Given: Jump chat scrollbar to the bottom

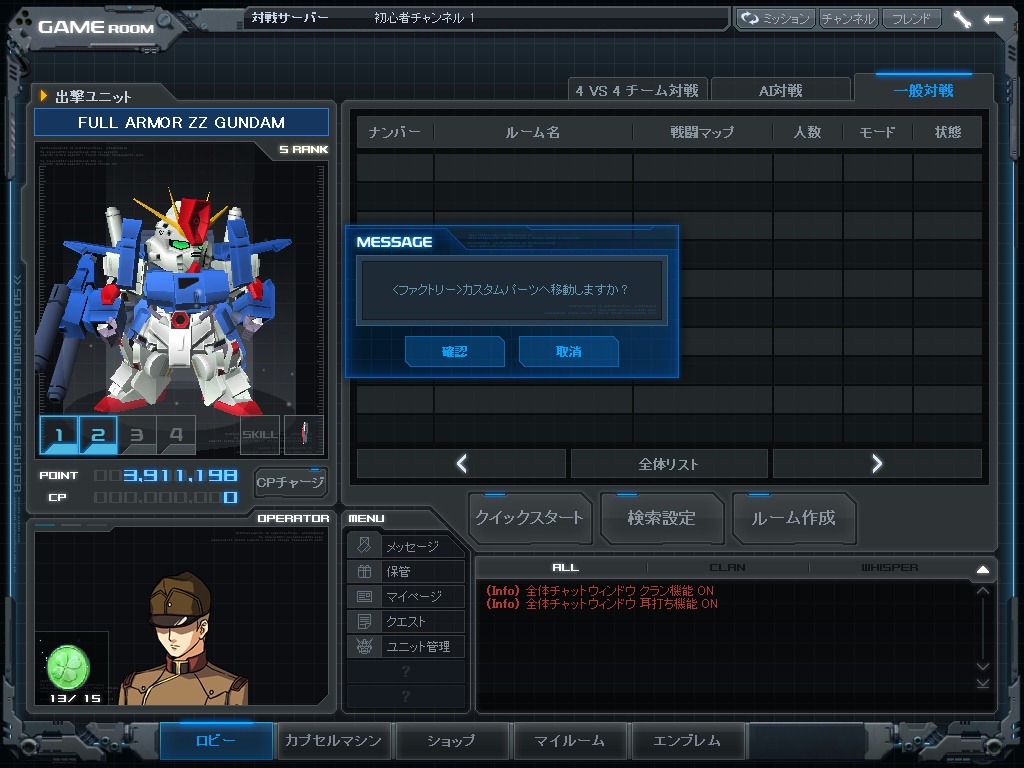Looking at the screenshot, I should (982, 682).
